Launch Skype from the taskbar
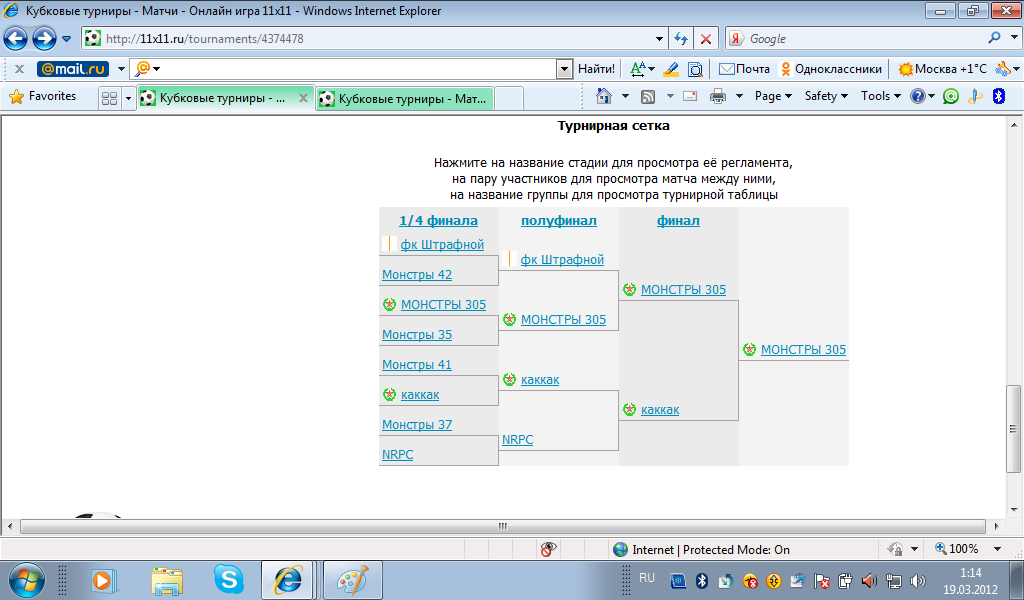Screen dimensions: 1024x600 (228, 579)
